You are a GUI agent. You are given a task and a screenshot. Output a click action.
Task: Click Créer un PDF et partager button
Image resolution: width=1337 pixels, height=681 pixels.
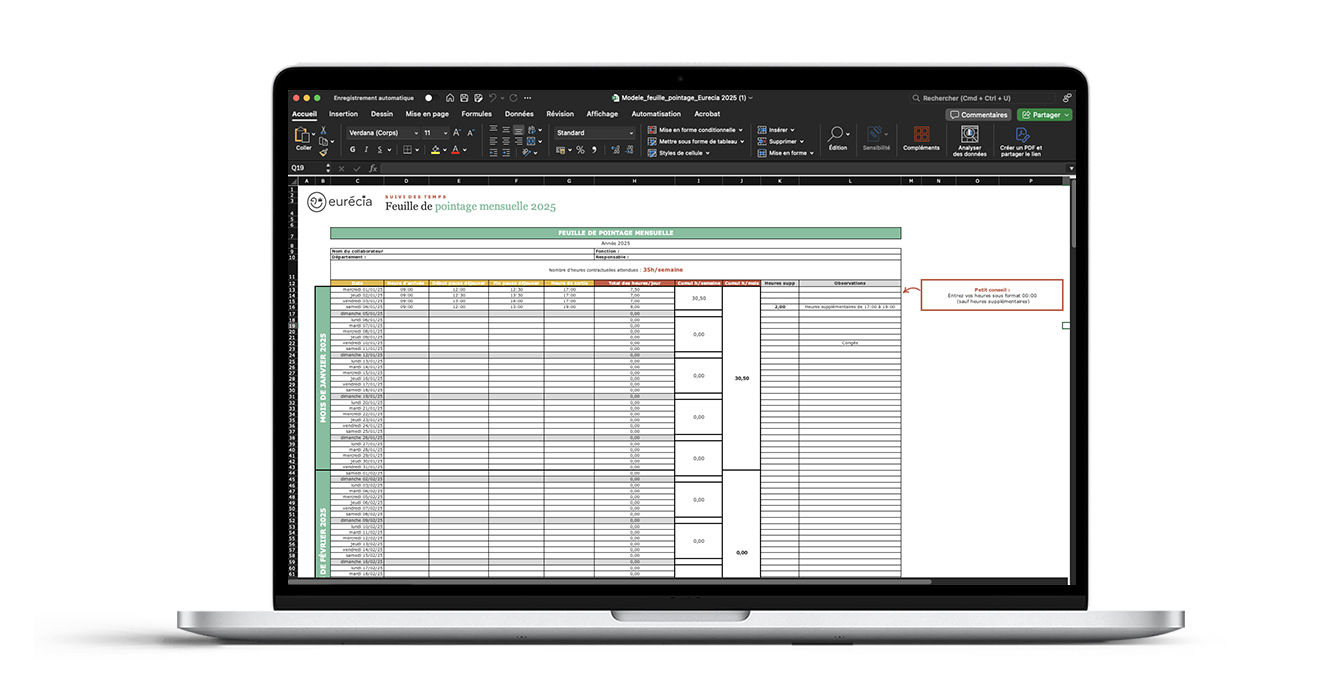point(1021,141)
